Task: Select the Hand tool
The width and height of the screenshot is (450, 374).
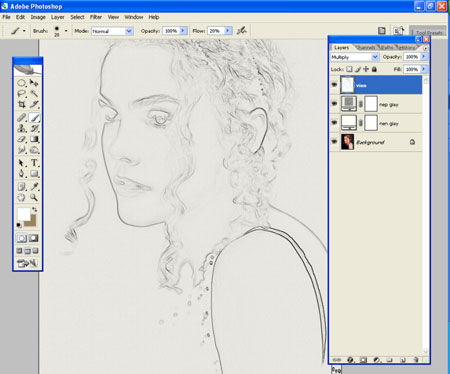Action: 22,197
